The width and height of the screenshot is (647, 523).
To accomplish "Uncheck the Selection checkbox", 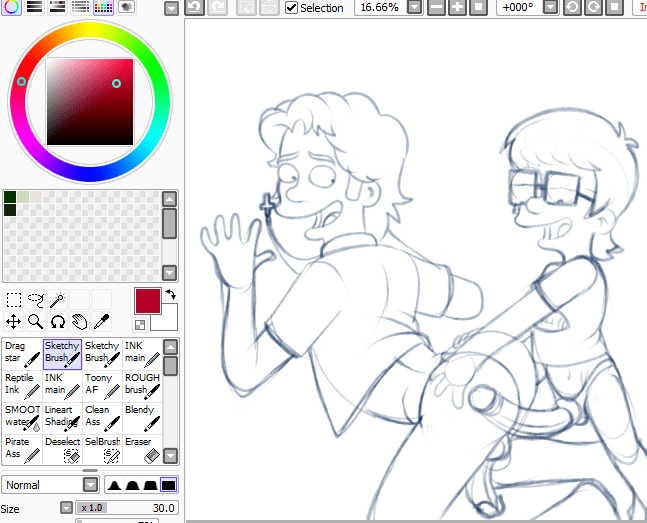I will coord(291,7).
